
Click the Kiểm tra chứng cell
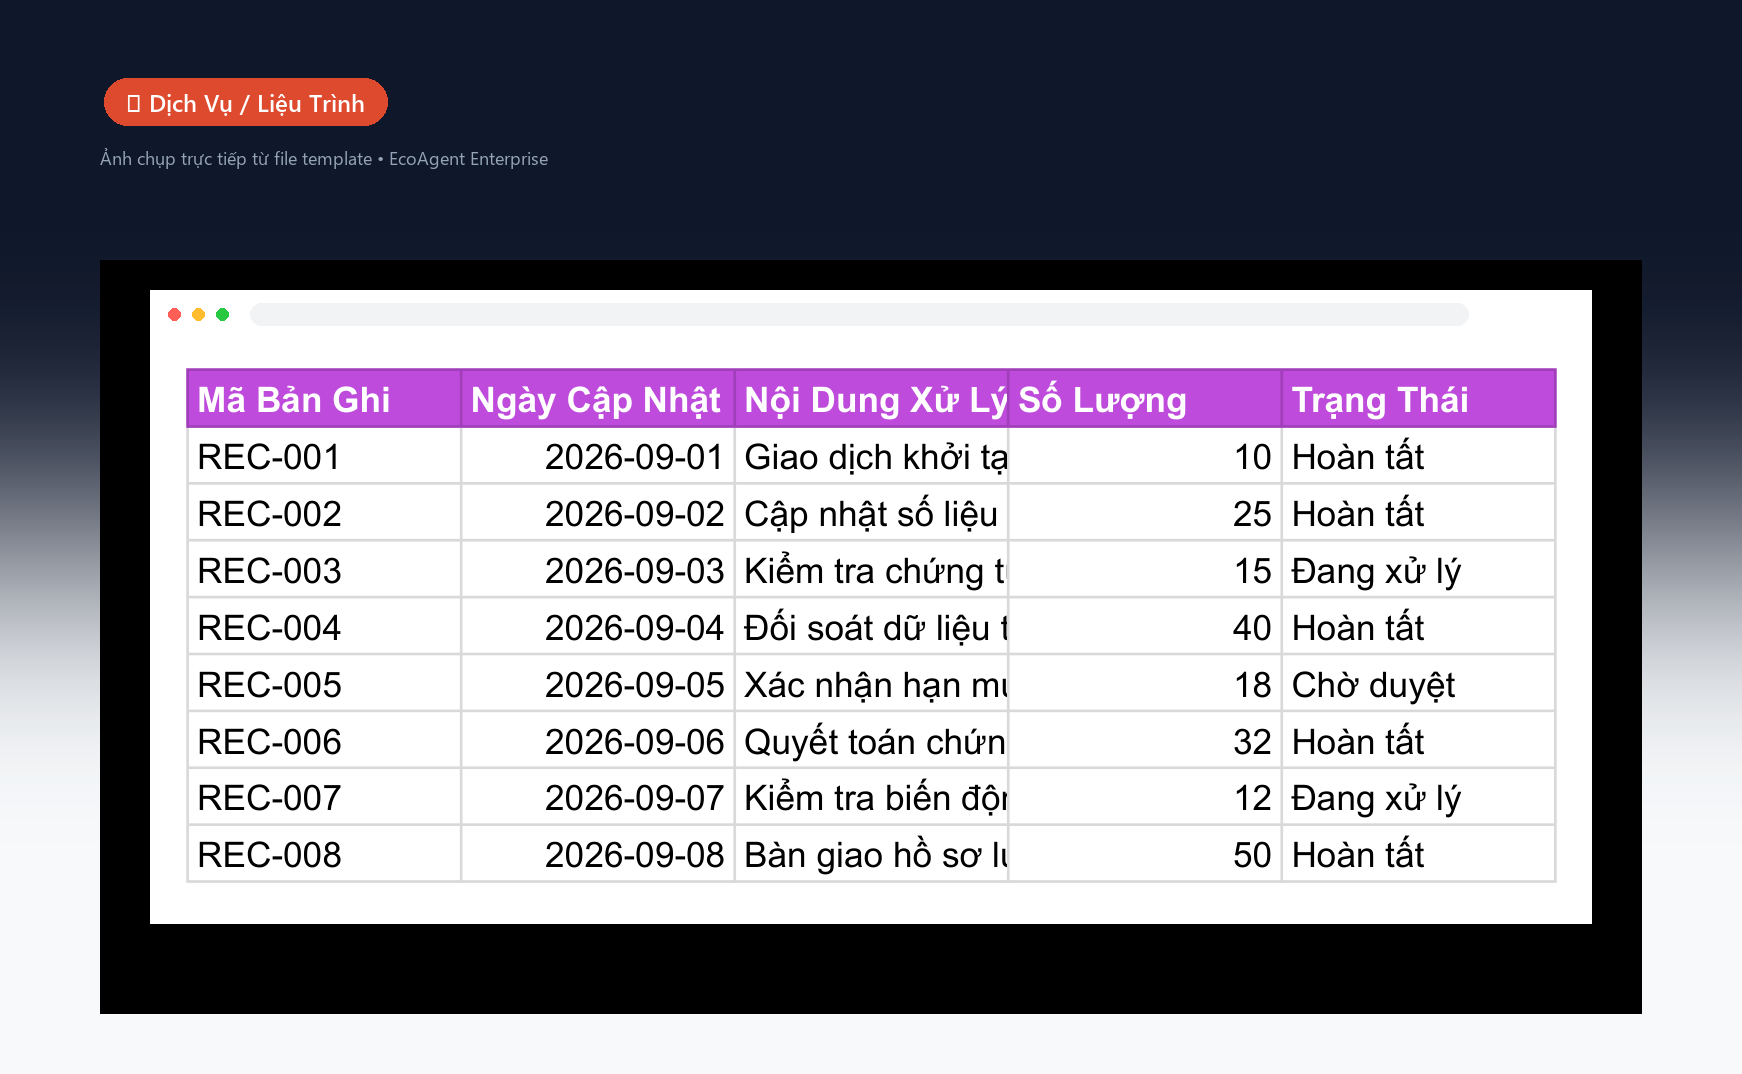(871, 570)
